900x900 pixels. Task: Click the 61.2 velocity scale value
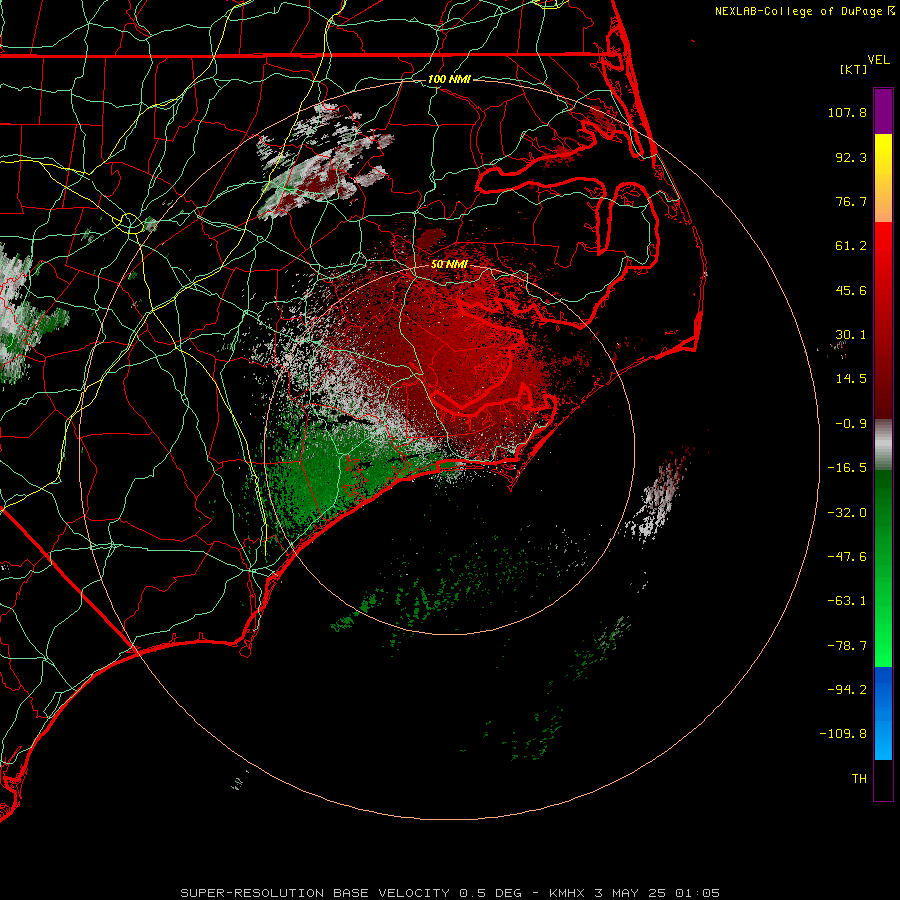[851, 246]
